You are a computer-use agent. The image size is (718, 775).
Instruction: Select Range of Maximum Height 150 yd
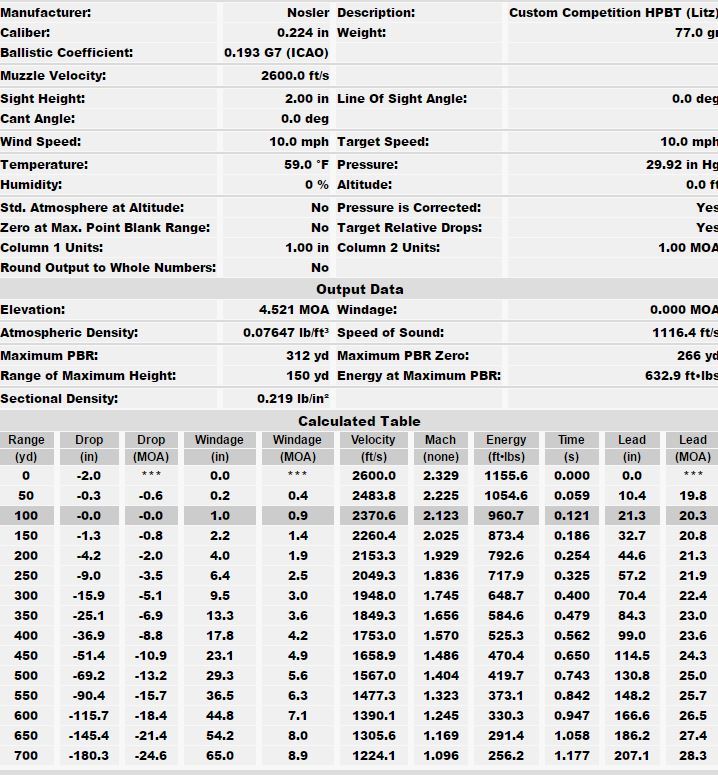[307, 376]
